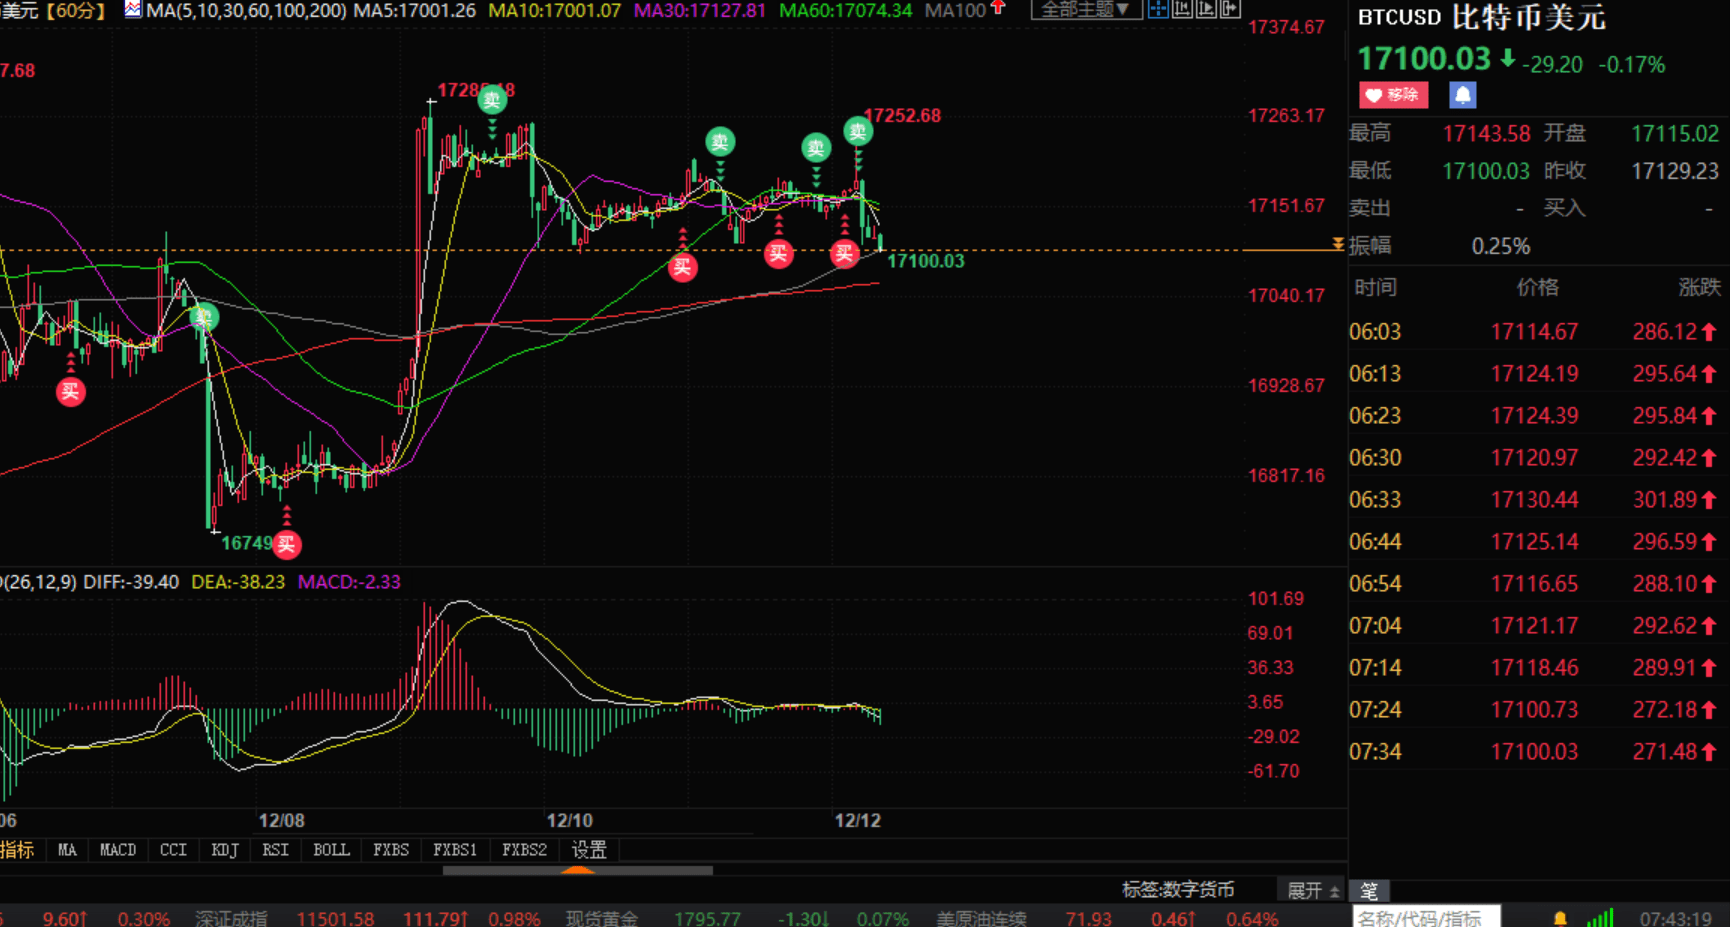Click the green signal strength bars icon

(x=1600, y=918)
